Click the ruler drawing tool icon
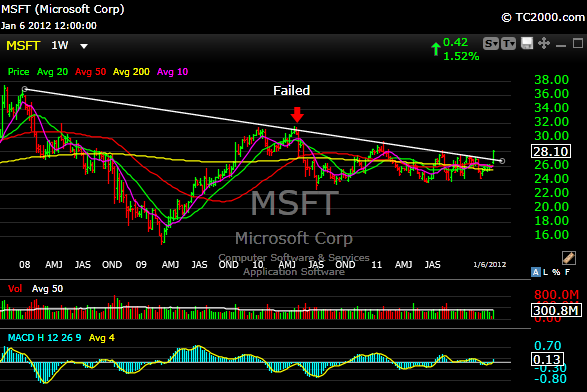 [569, 258]
